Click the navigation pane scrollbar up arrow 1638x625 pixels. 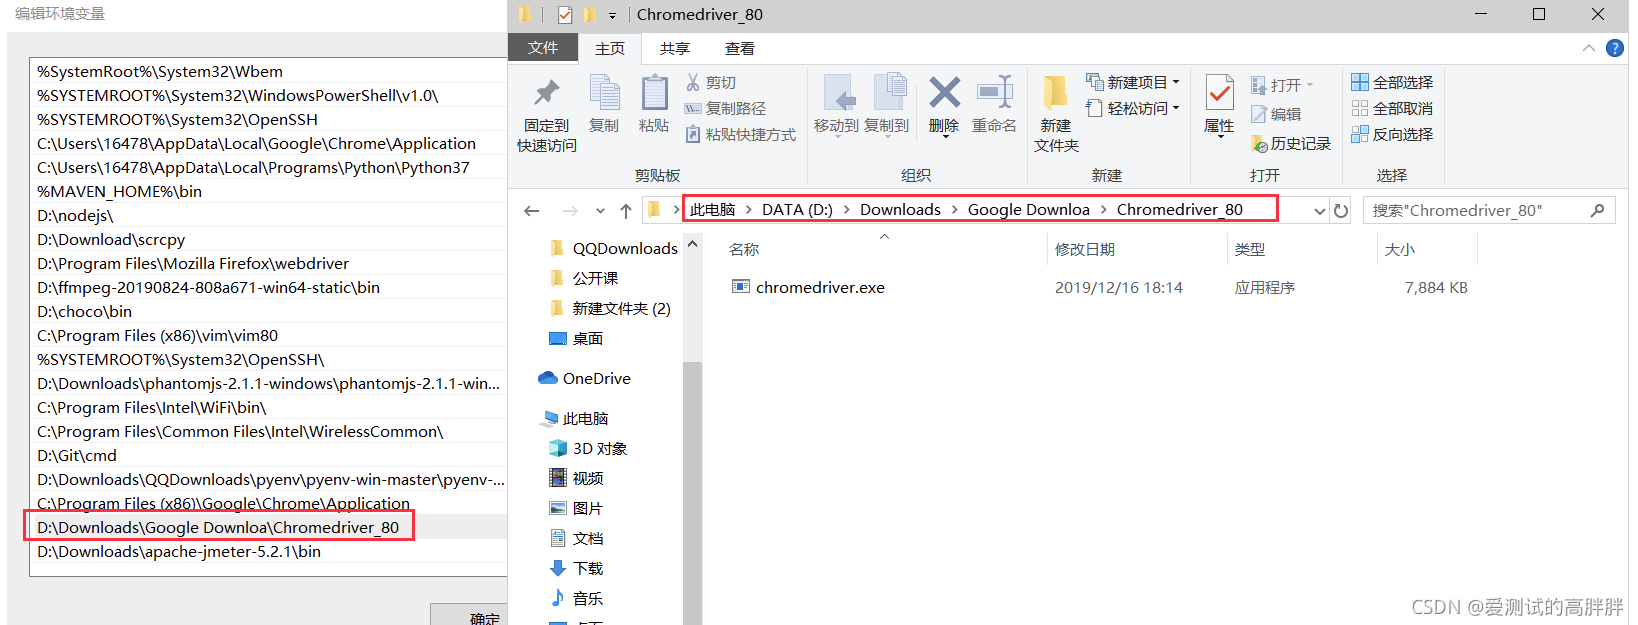pyautogui.click(x=692, y=245)
